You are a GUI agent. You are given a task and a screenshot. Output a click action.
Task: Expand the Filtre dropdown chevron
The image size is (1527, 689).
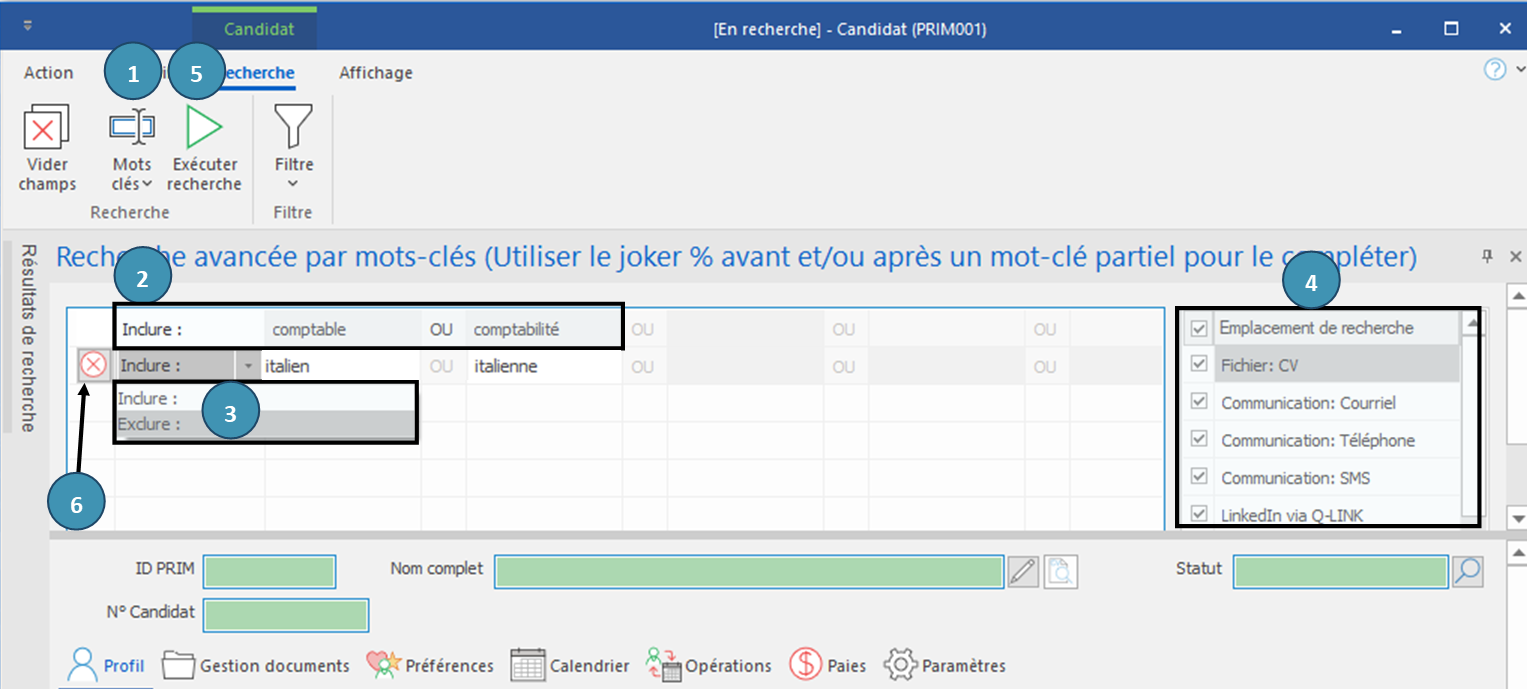coord(293,184)
